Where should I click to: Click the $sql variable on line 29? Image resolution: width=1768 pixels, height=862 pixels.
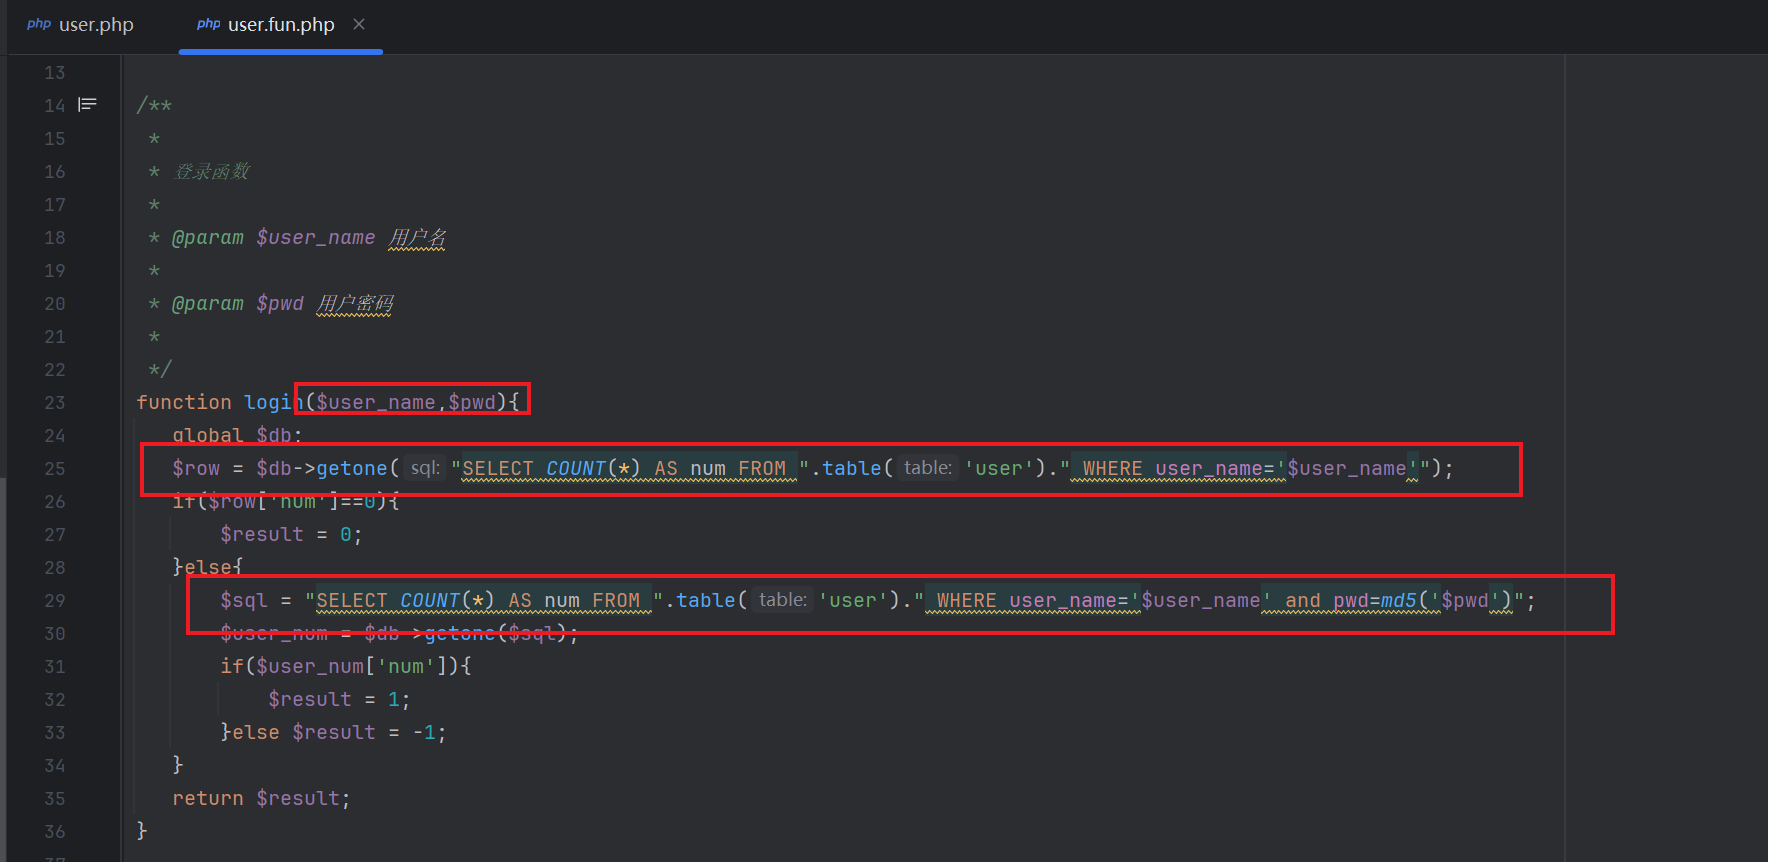click(x=244, y=600)
